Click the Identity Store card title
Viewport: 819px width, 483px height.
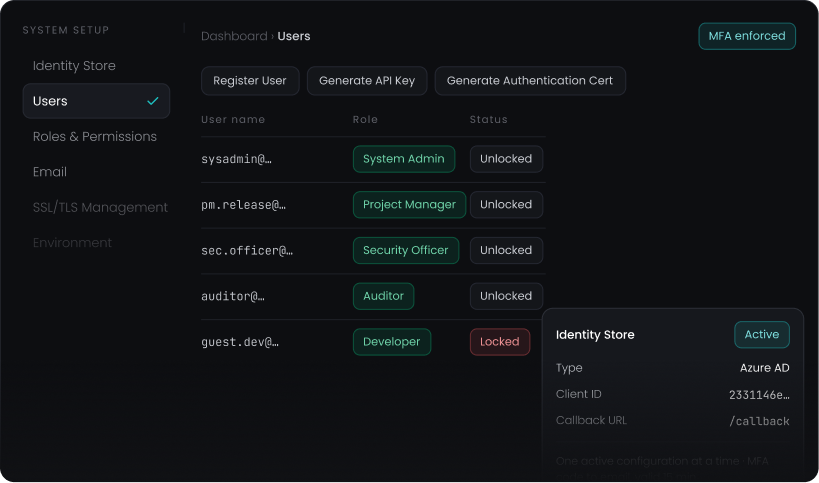pos(595,335)
